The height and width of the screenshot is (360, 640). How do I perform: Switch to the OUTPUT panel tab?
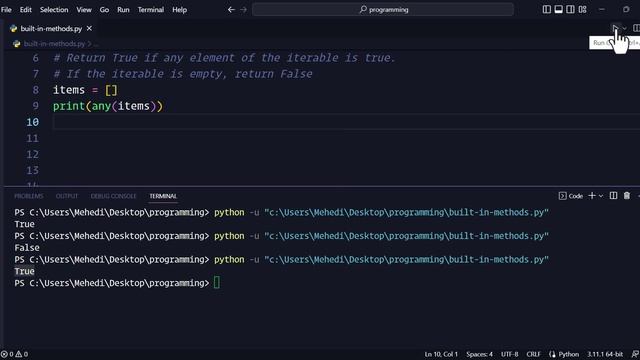(x=67, y=196)
